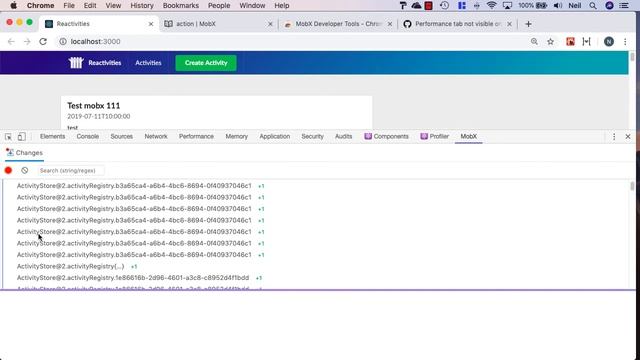The image size is (640, 360).
Task: Toggle the device toolbar icon
Action: coord(22,137)
